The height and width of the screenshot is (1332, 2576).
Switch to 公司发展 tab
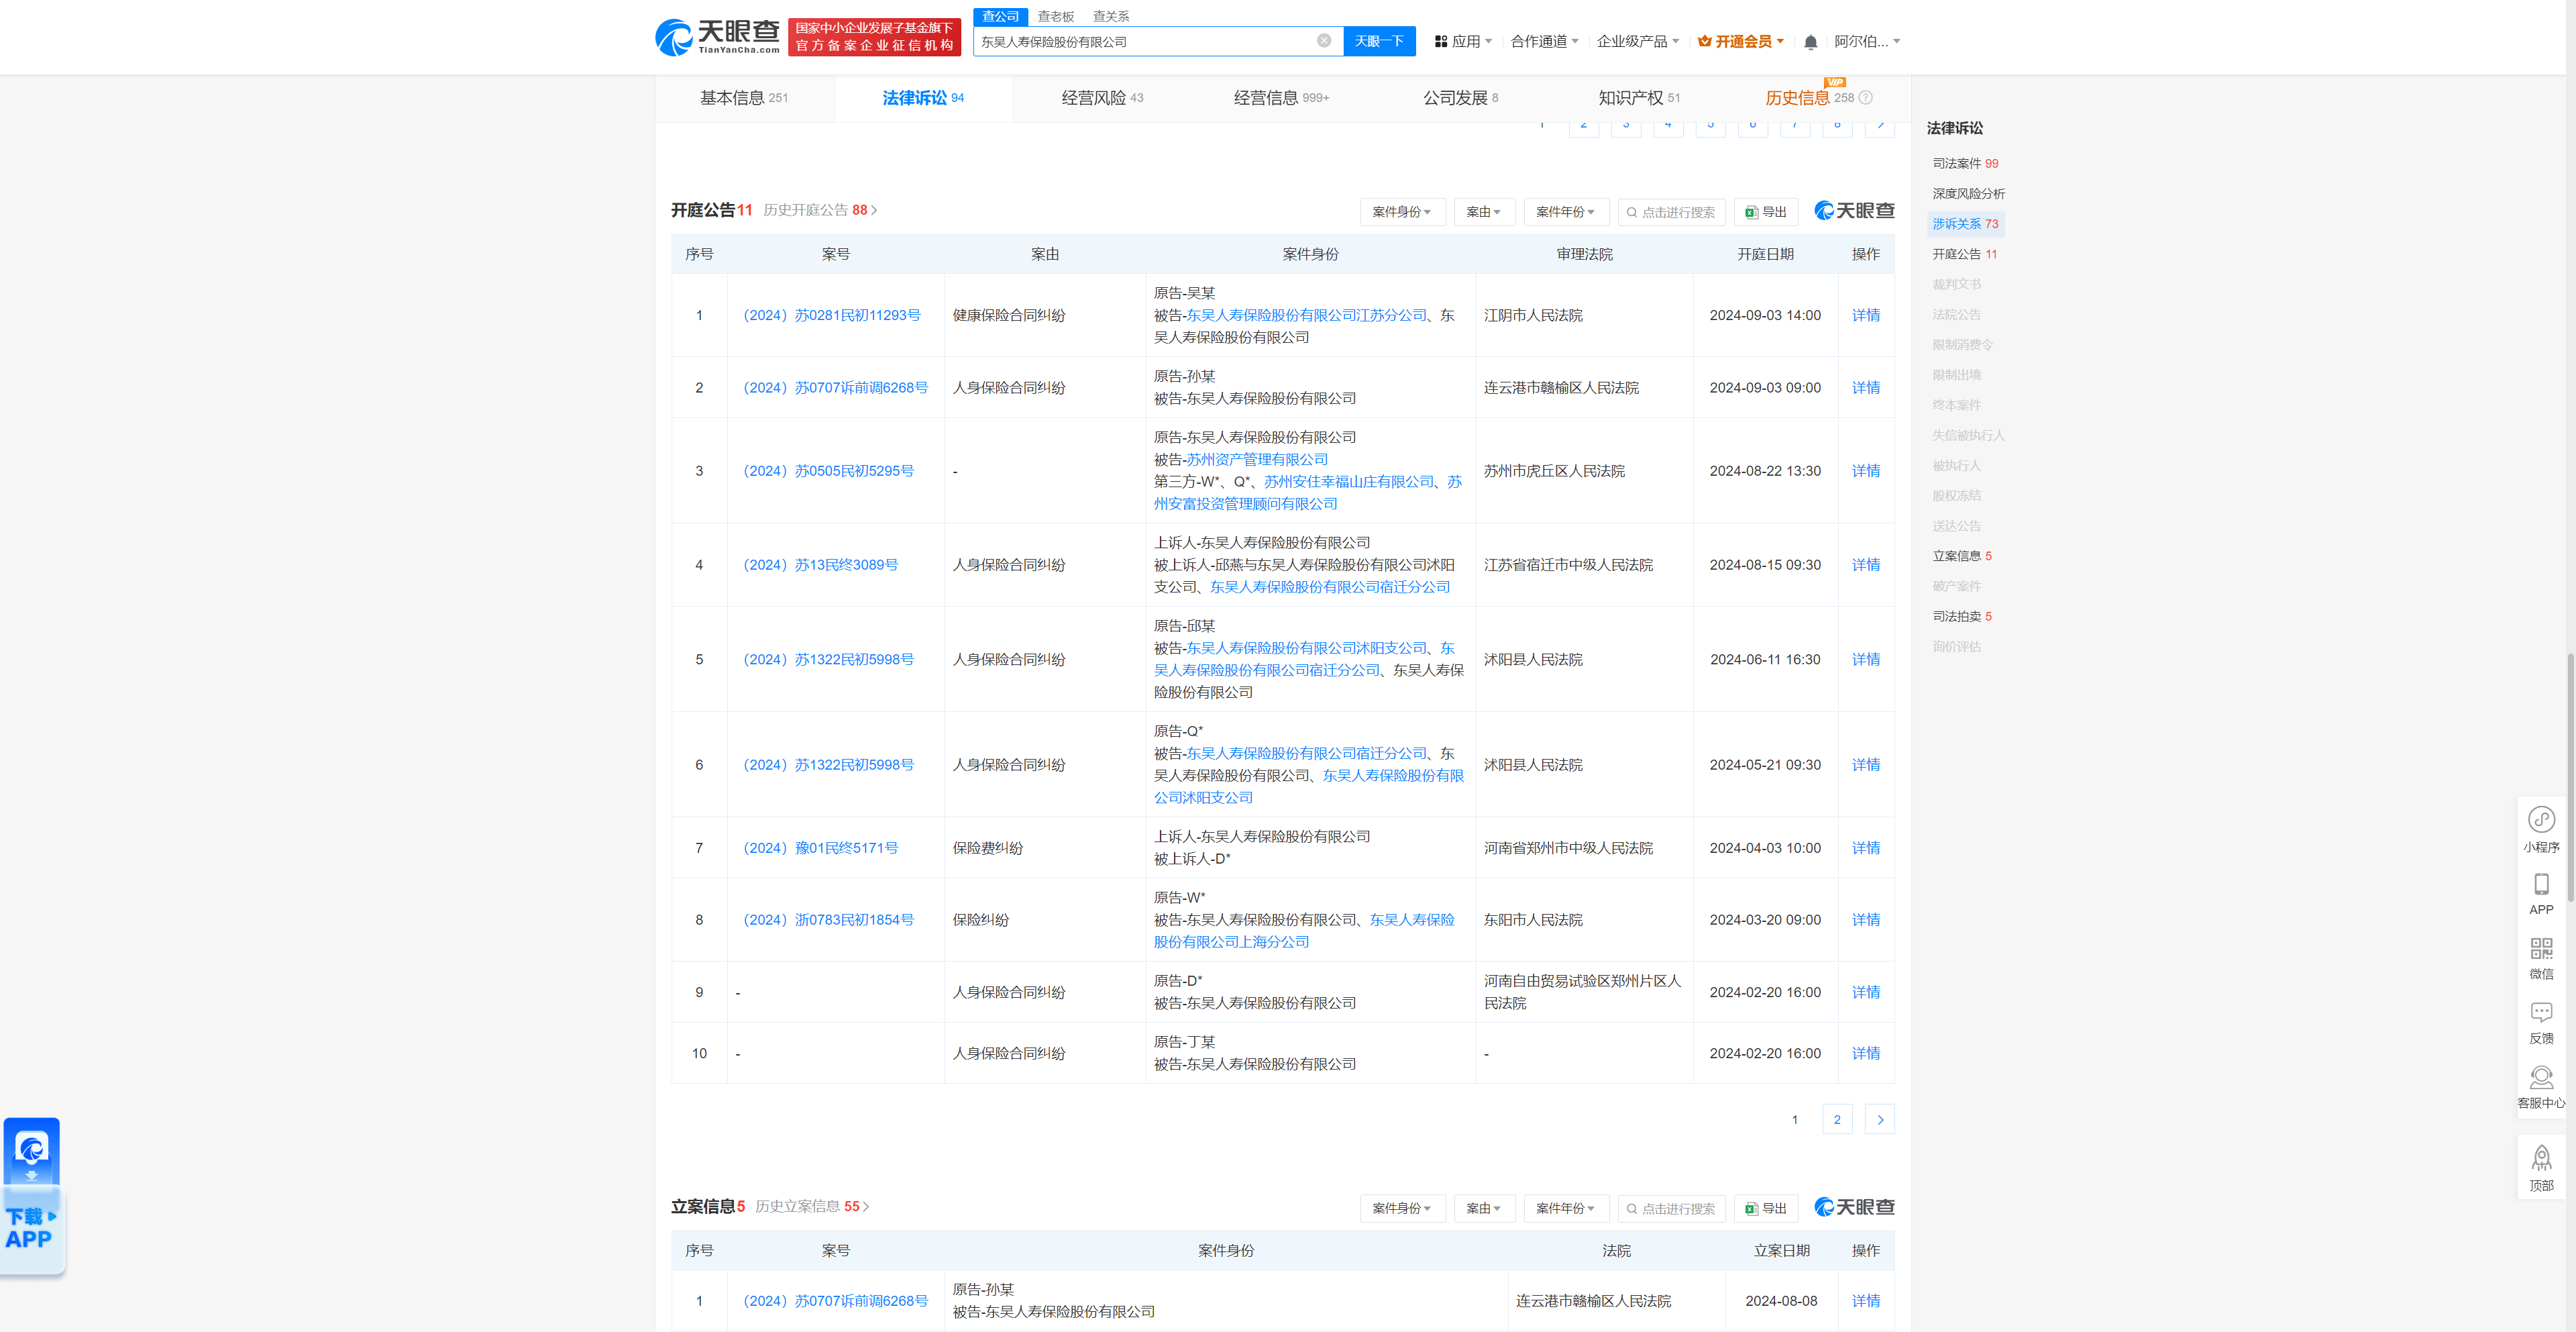click(1460, 98)
